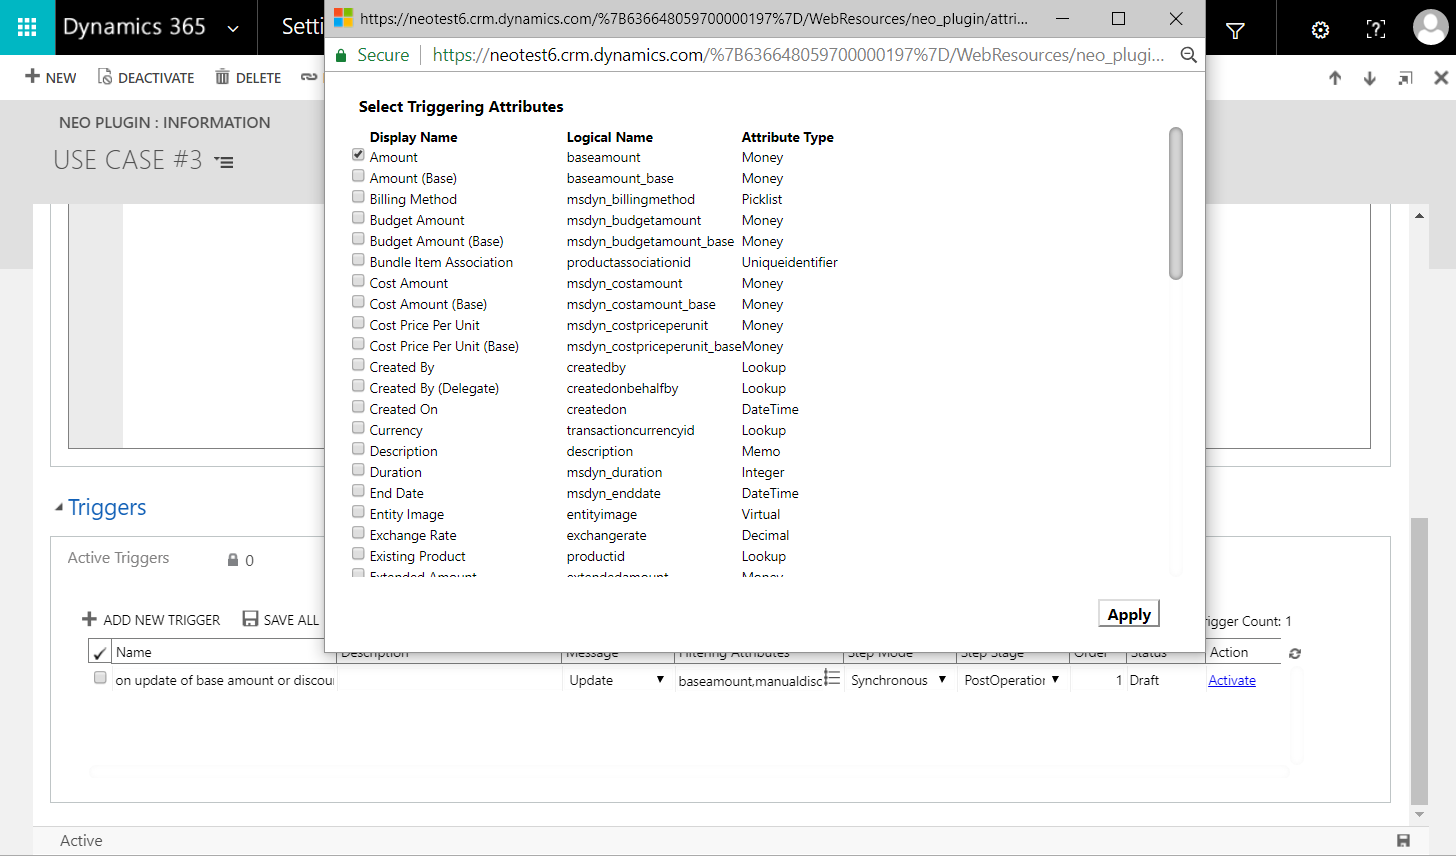Check the Bundle Item Association checkbox
The image size is (1456, 856).
[x=358, y=260]
